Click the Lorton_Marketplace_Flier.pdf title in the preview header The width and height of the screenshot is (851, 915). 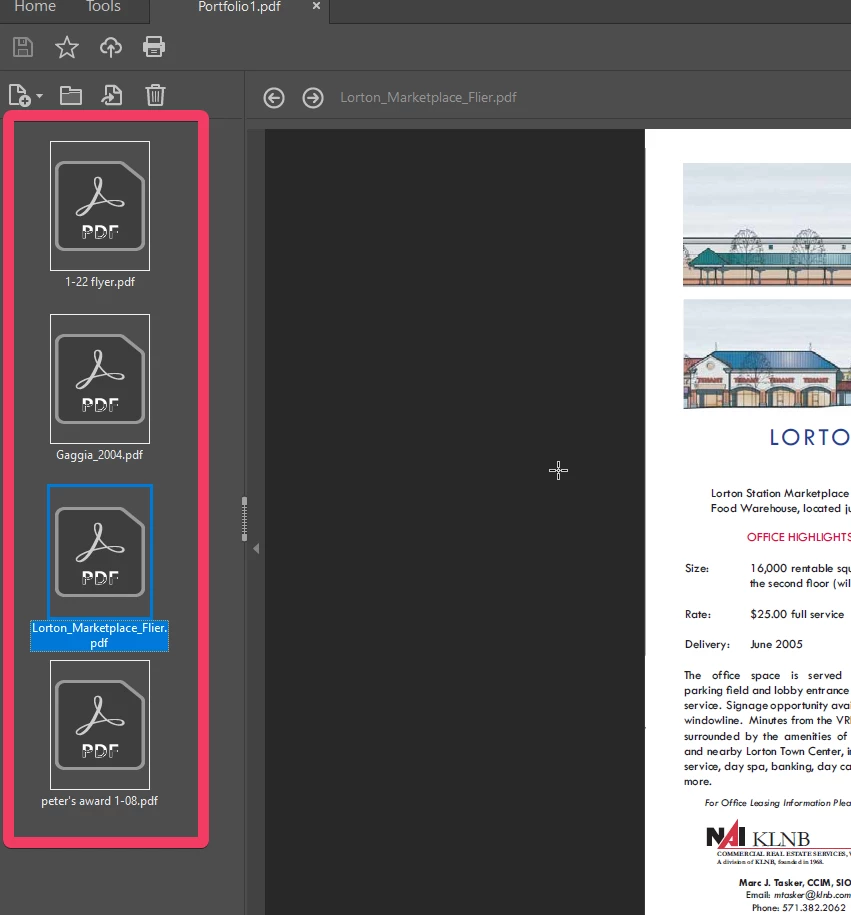click(x=428, y=97)
